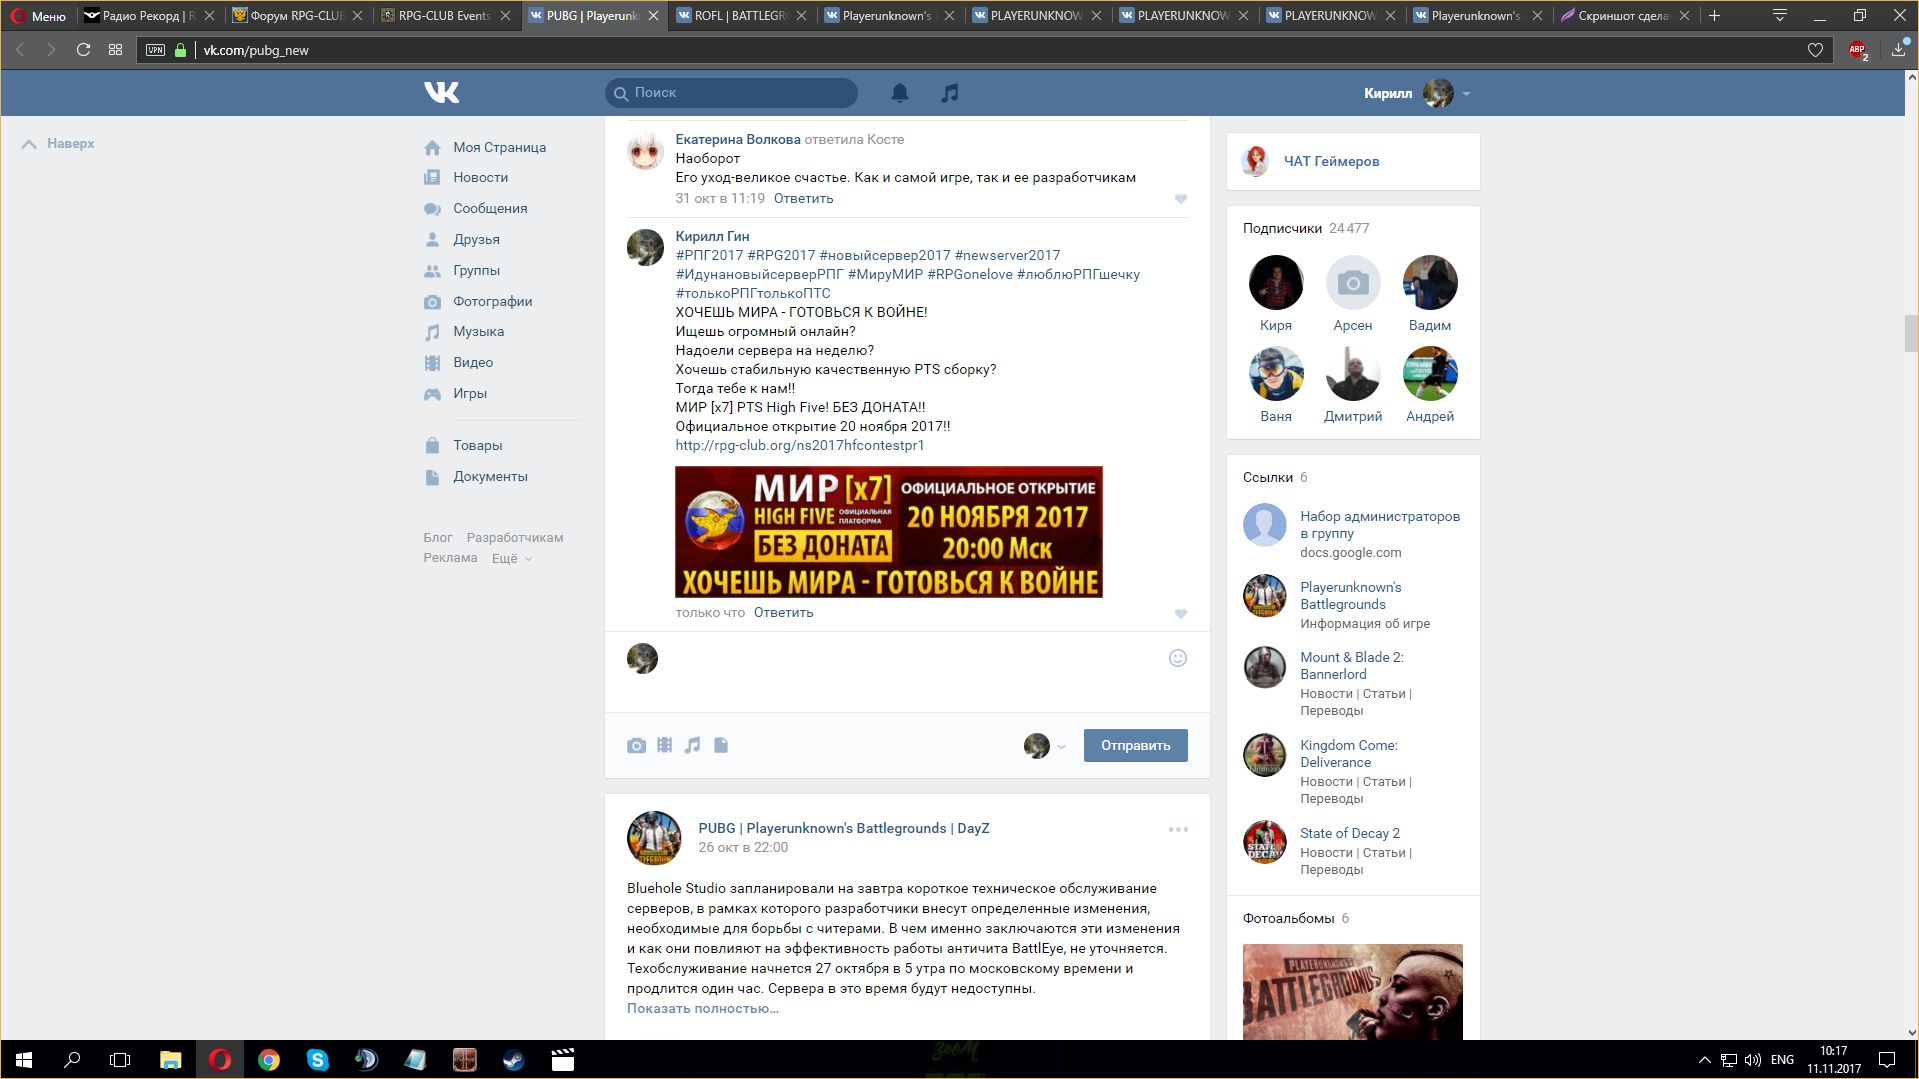Open the ABP adblock extension icon
The width and height of the screenshot is (1919, 1079).
(1857, 50)
